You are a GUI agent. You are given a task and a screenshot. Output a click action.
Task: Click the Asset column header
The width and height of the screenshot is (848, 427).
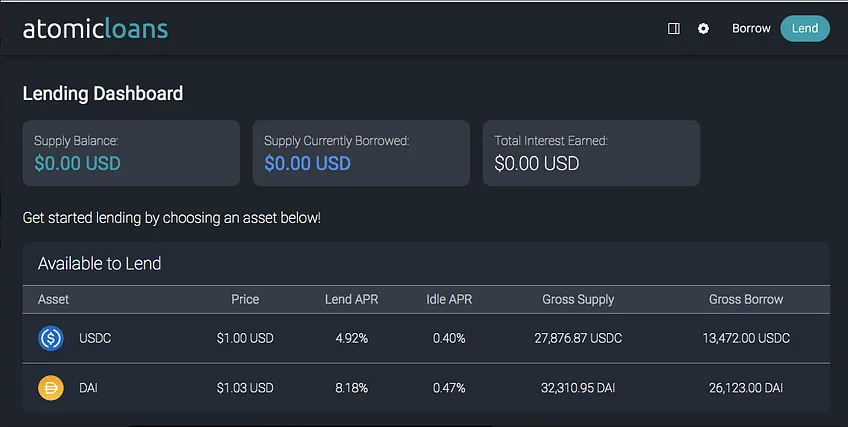[53, 299]
